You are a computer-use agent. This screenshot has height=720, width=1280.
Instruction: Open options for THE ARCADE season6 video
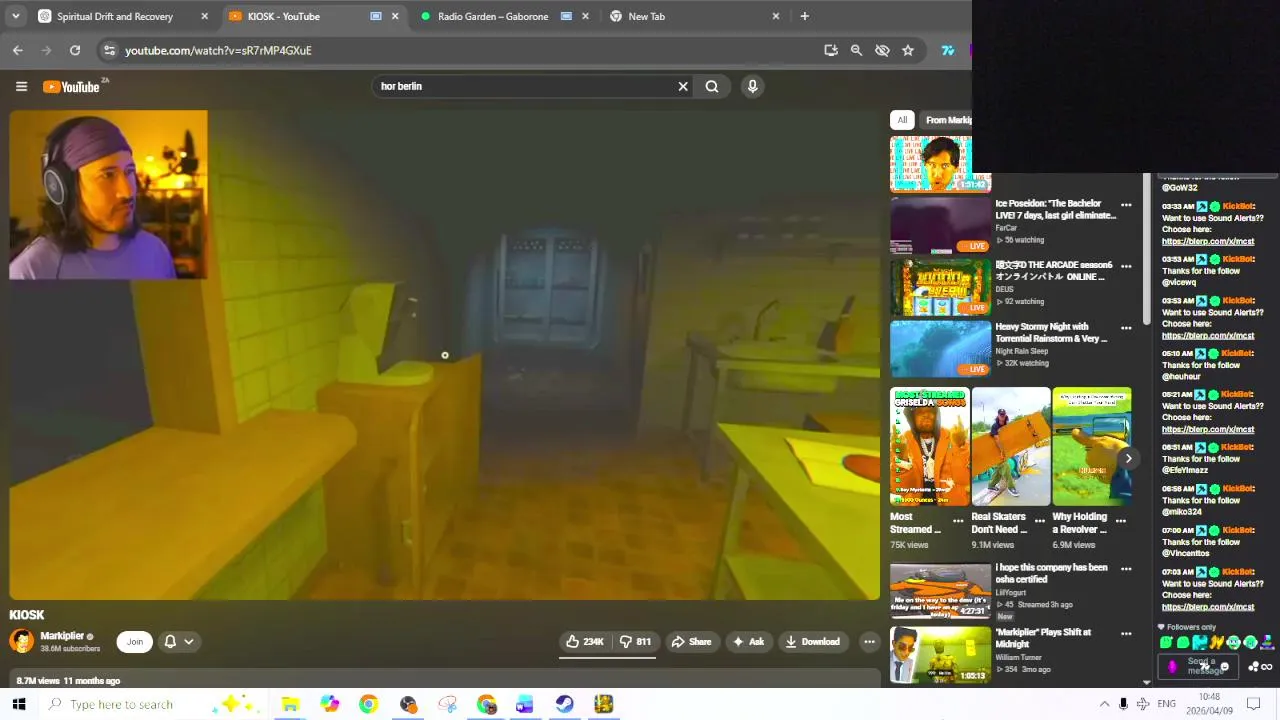[1126, 267]
